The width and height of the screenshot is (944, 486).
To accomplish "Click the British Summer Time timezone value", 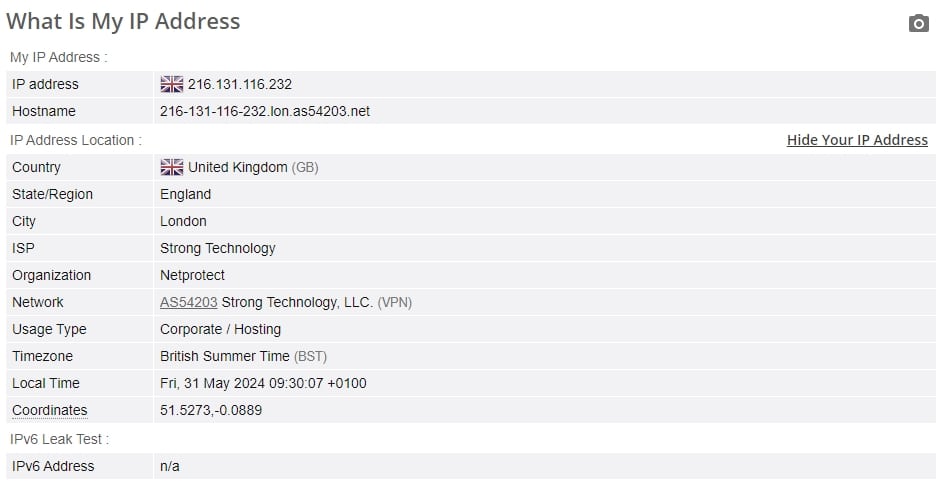I will coord(225,357).
